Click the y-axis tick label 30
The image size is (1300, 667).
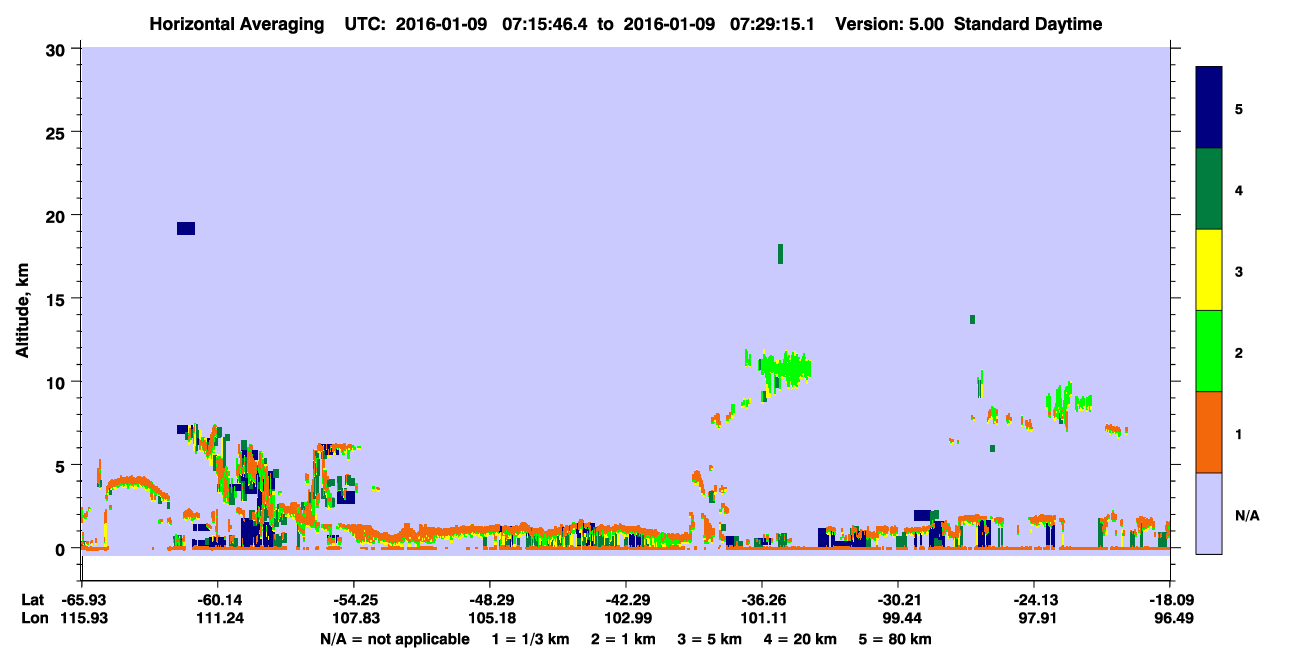(57, 49)
